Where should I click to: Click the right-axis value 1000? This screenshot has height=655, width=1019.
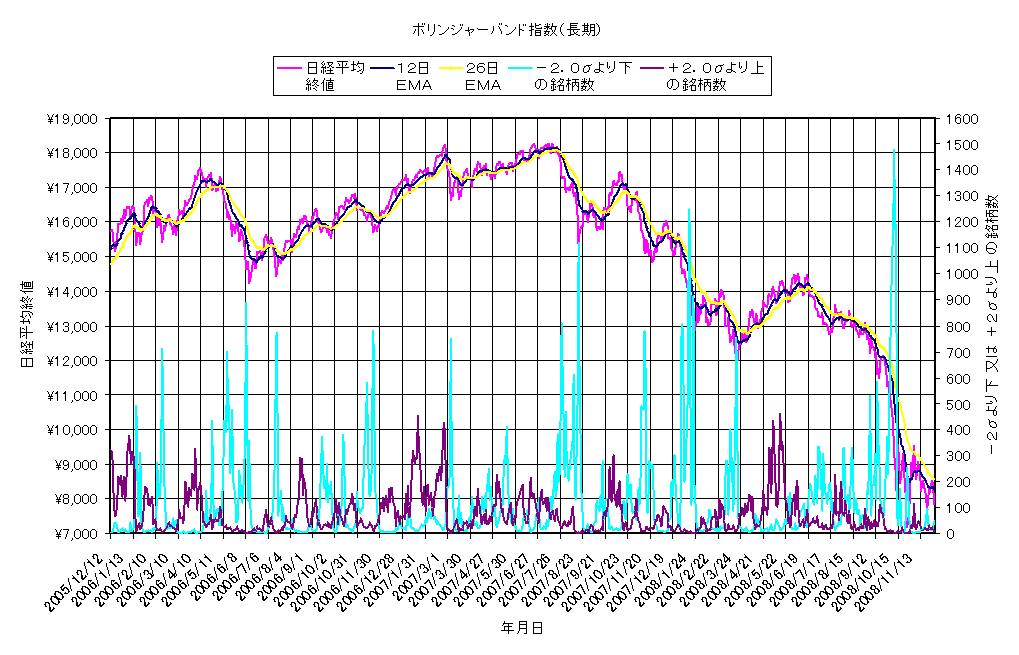click(962, 274)
